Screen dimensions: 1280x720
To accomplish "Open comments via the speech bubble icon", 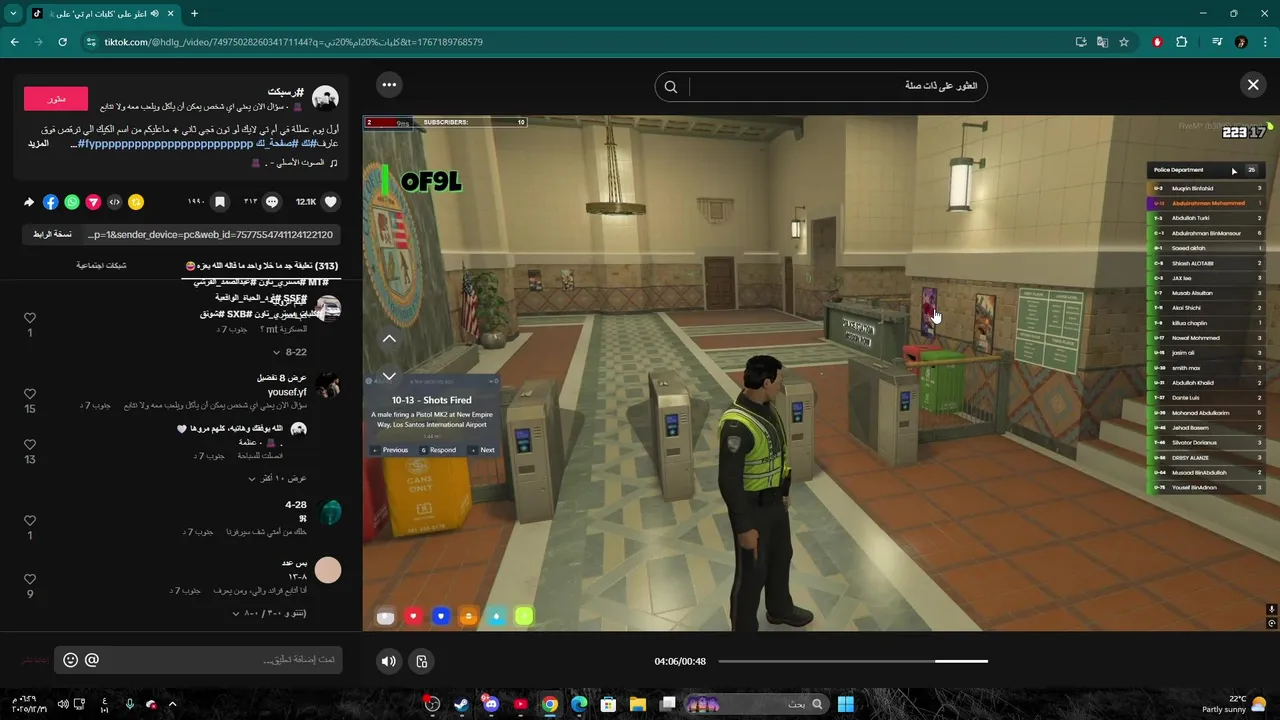I will click(271, 202).
